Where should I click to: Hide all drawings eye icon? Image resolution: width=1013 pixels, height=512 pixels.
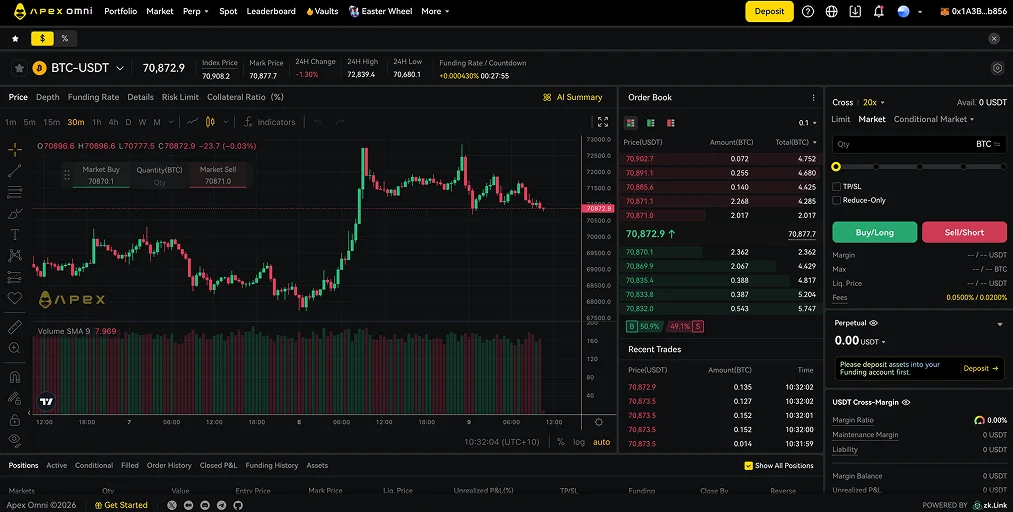[15, 440]
